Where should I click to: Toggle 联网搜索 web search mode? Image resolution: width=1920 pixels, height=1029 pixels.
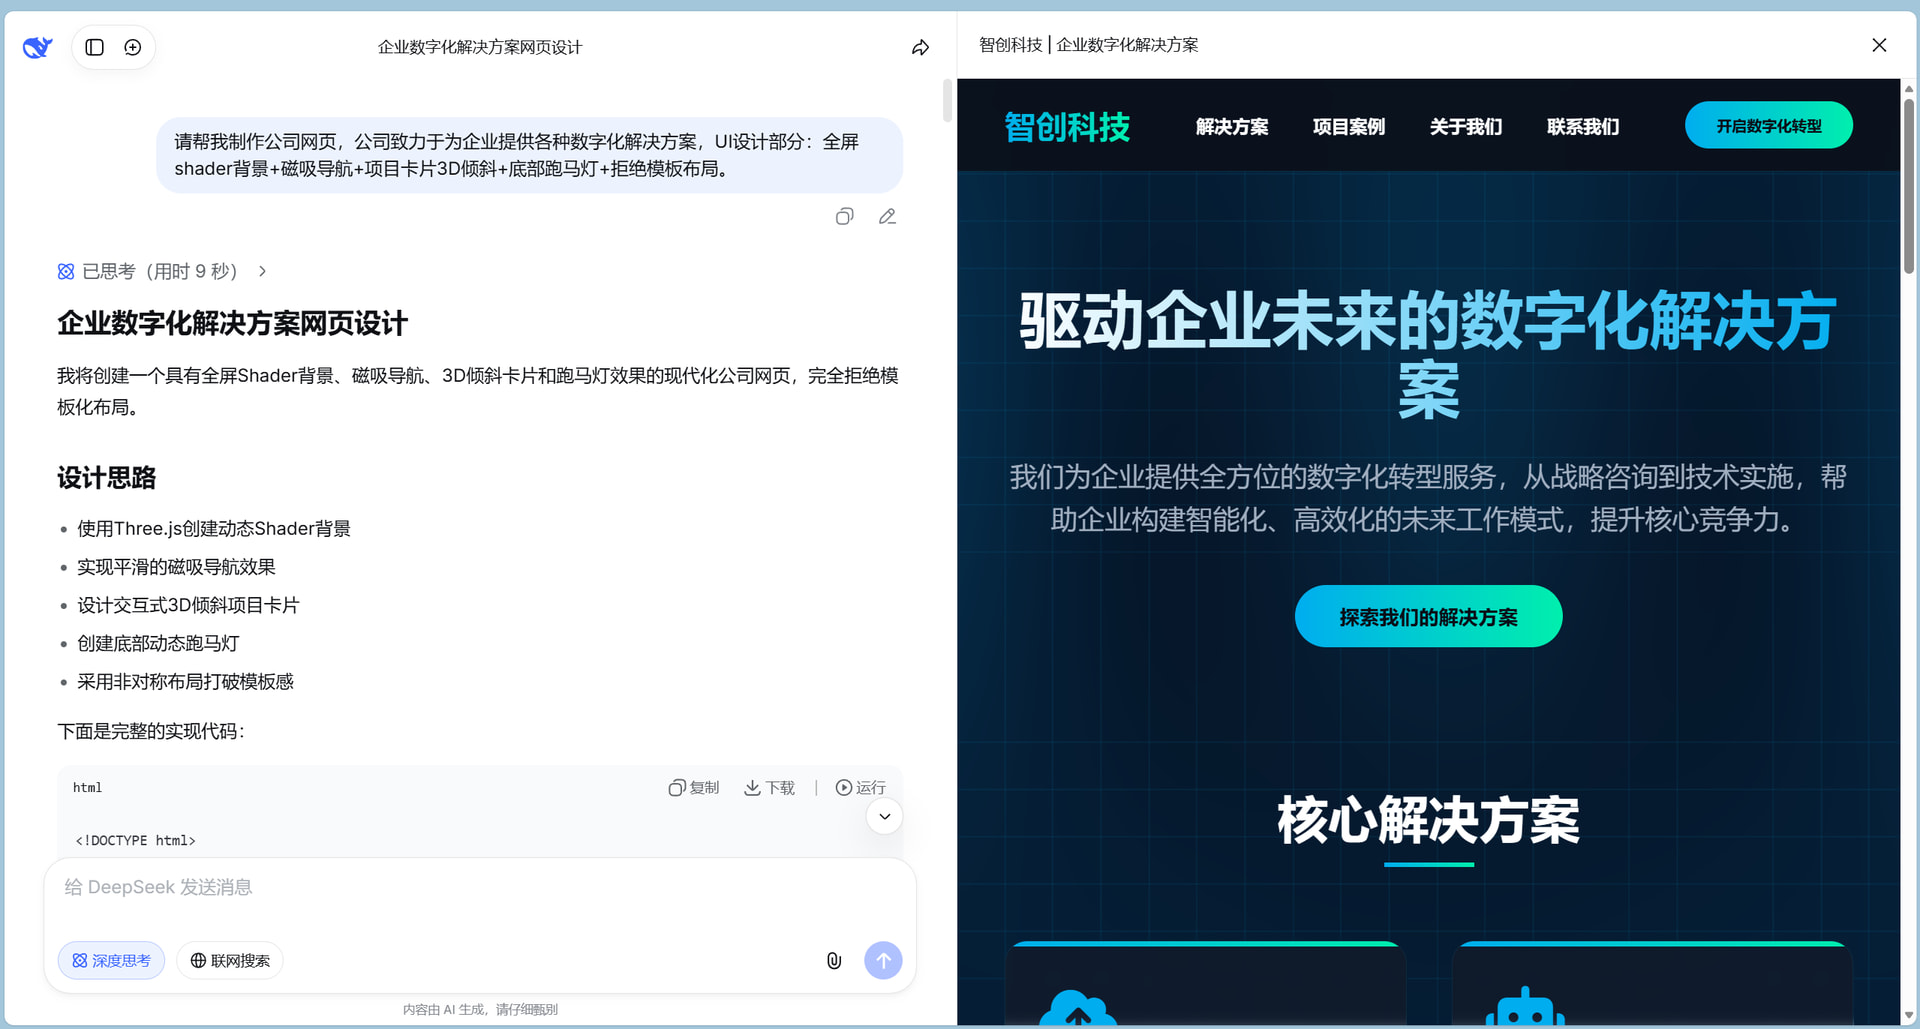pyautogui.click(x=230, y=961)
